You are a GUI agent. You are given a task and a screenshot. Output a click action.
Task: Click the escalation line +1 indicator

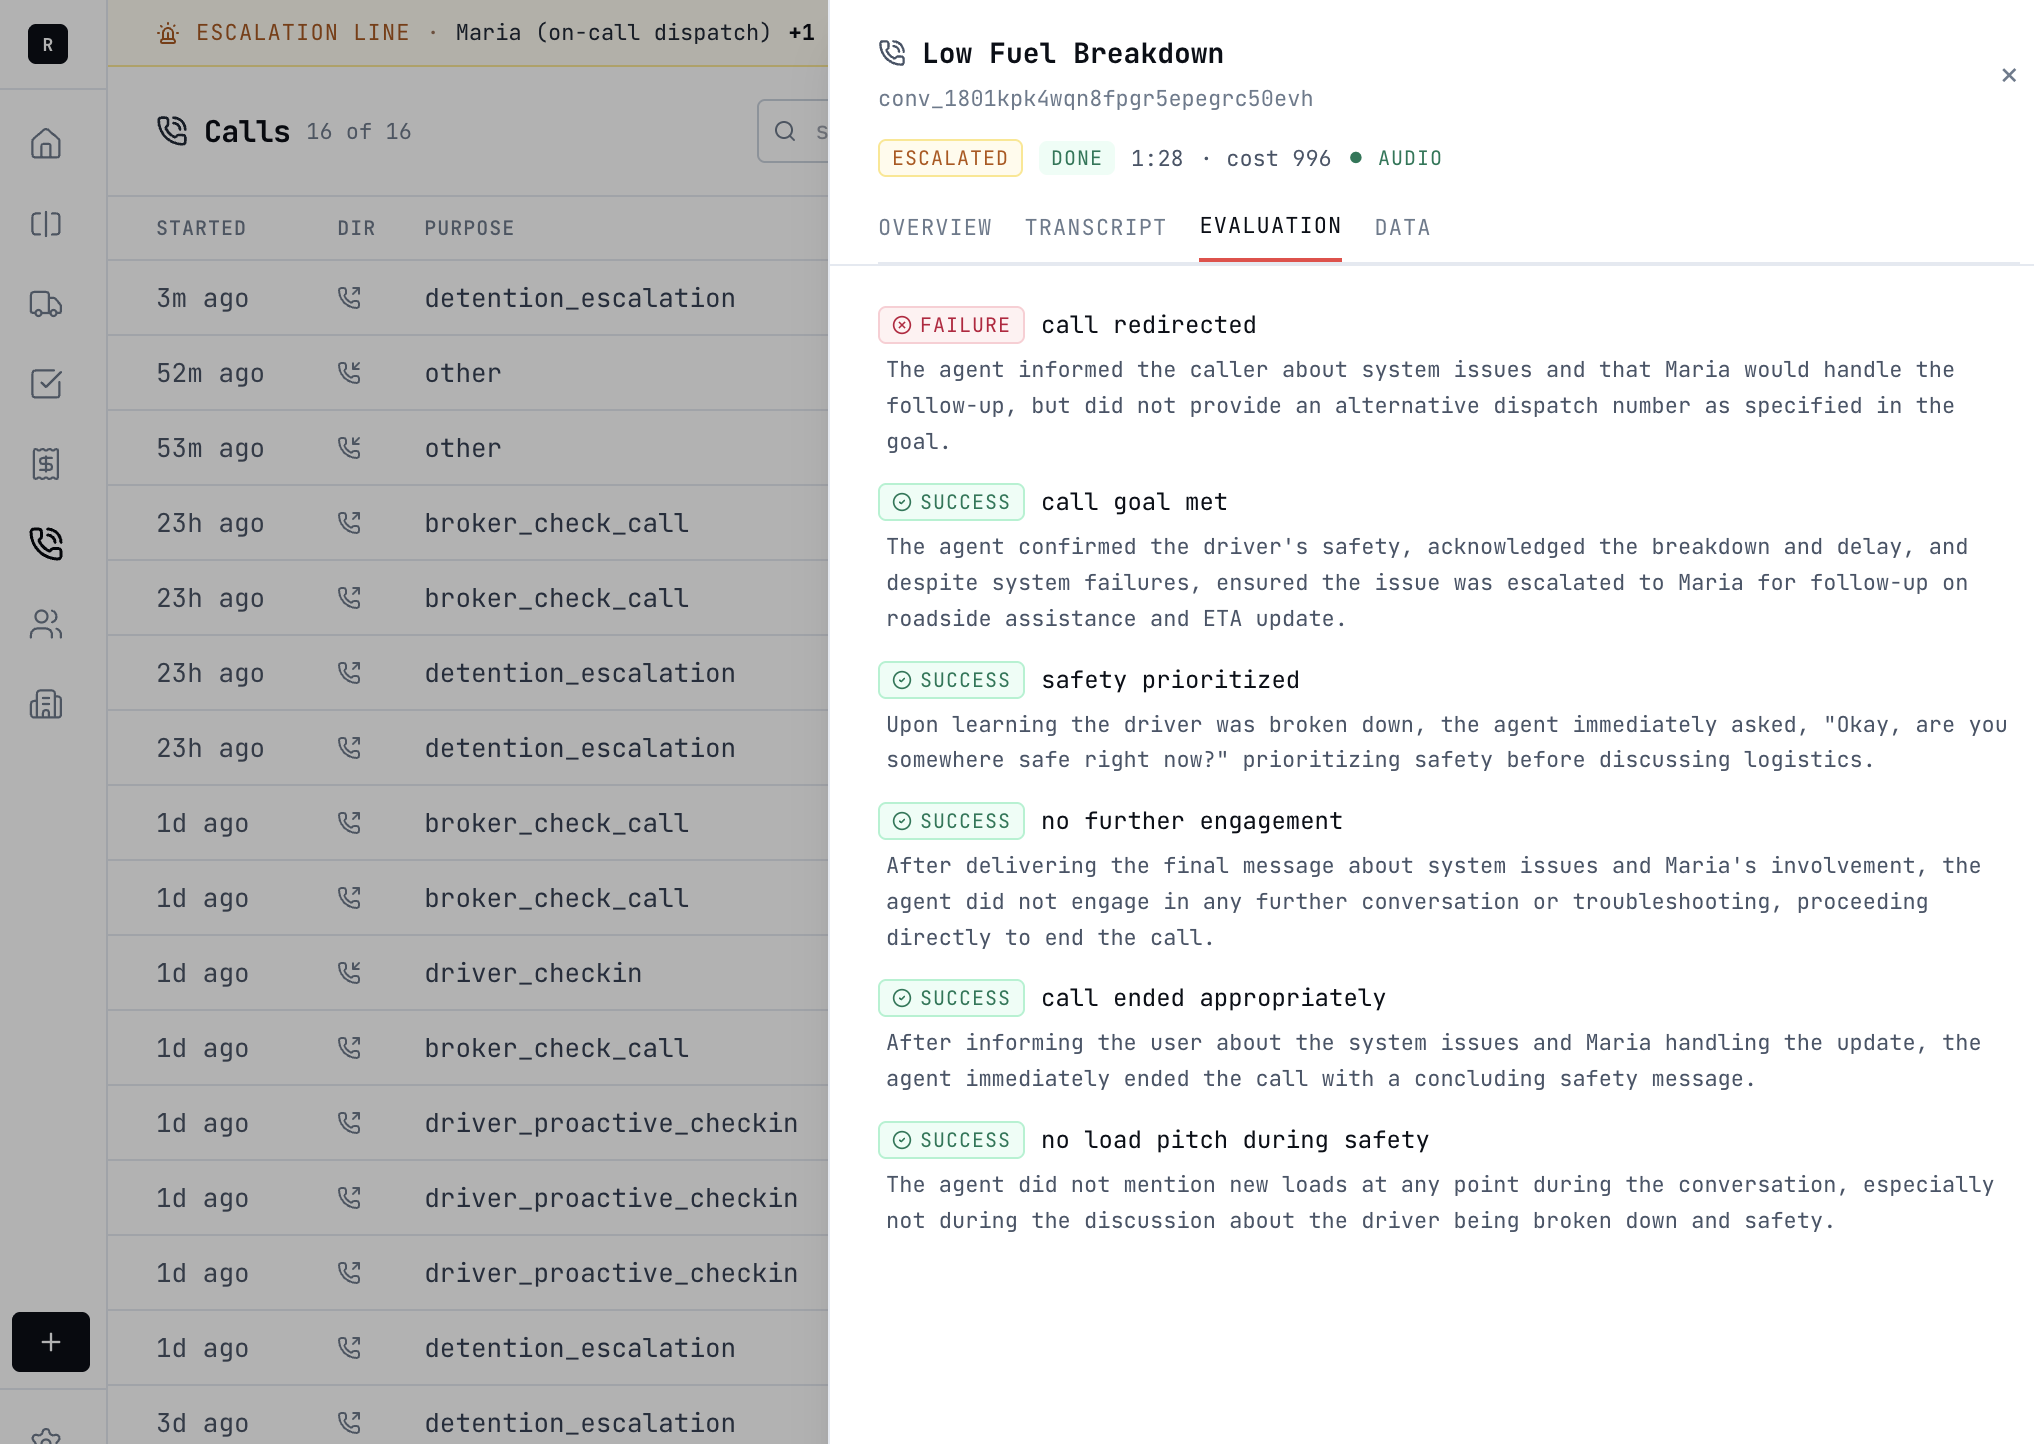[801, 32]
